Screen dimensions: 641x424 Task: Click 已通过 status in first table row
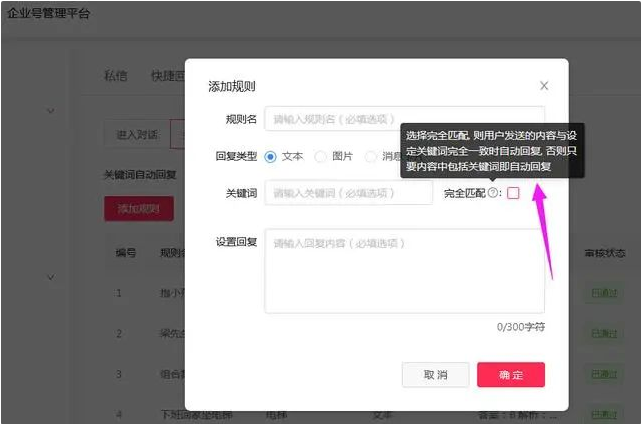[x=604, y=293]
